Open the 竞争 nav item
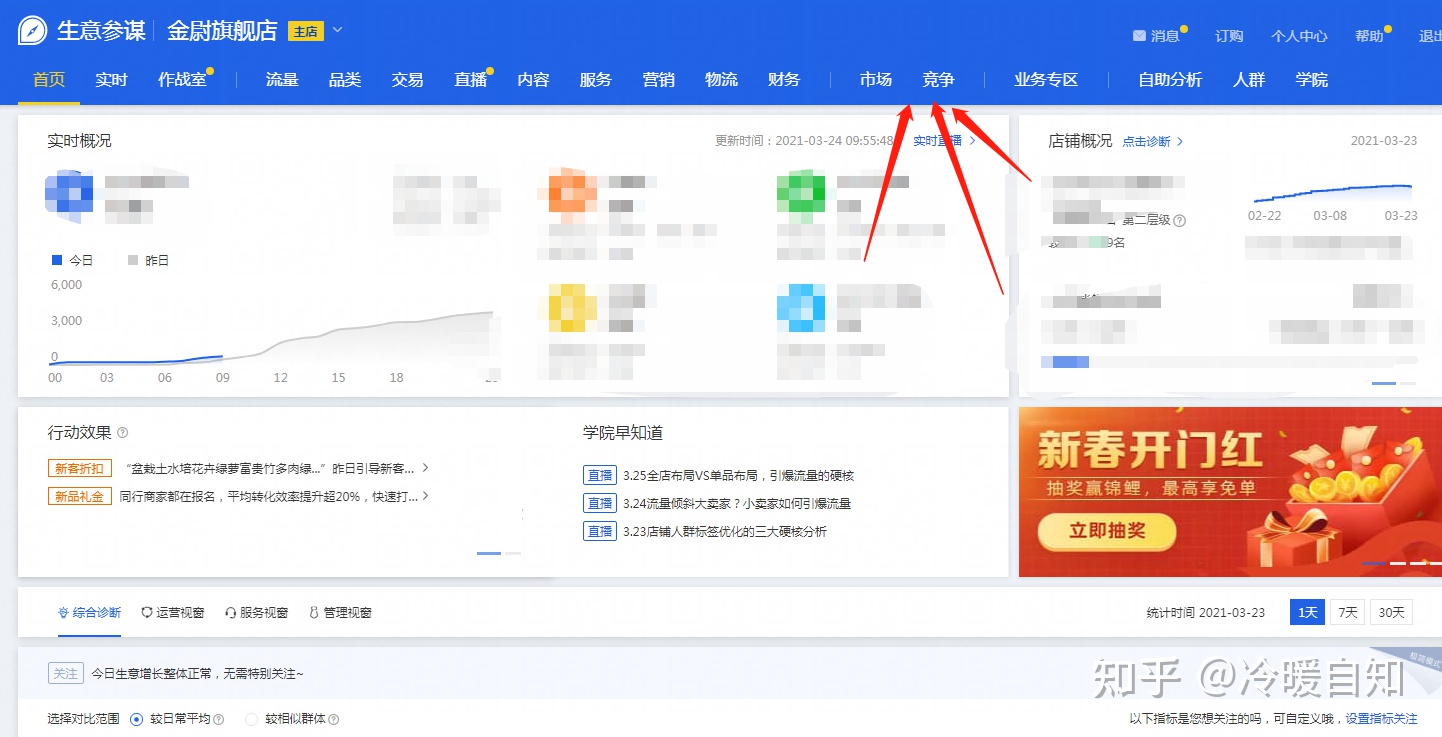This screenshot has width=1442, height=737. (938, 79)
